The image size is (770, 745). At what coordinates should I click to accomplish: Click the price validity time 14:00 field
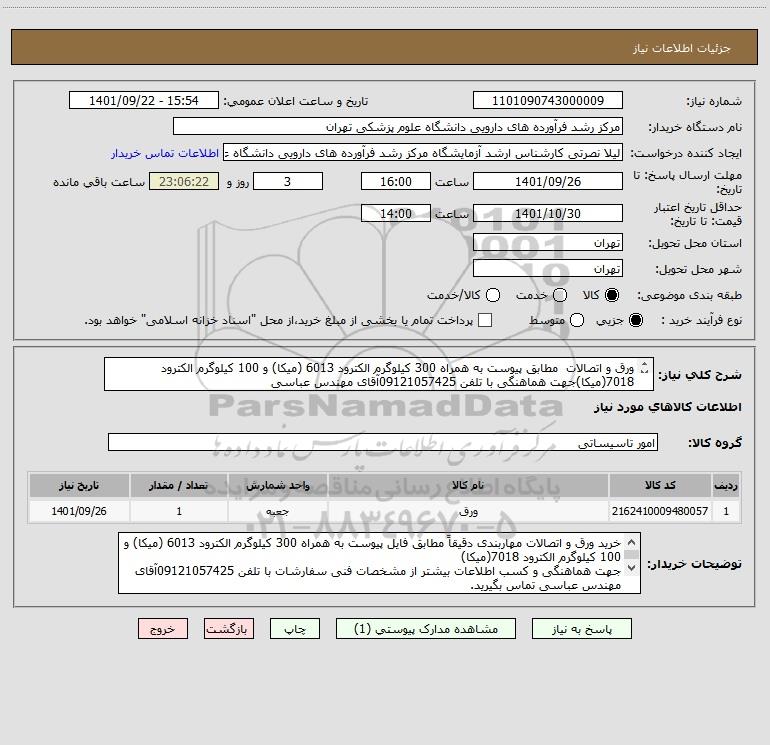point(396,213)
